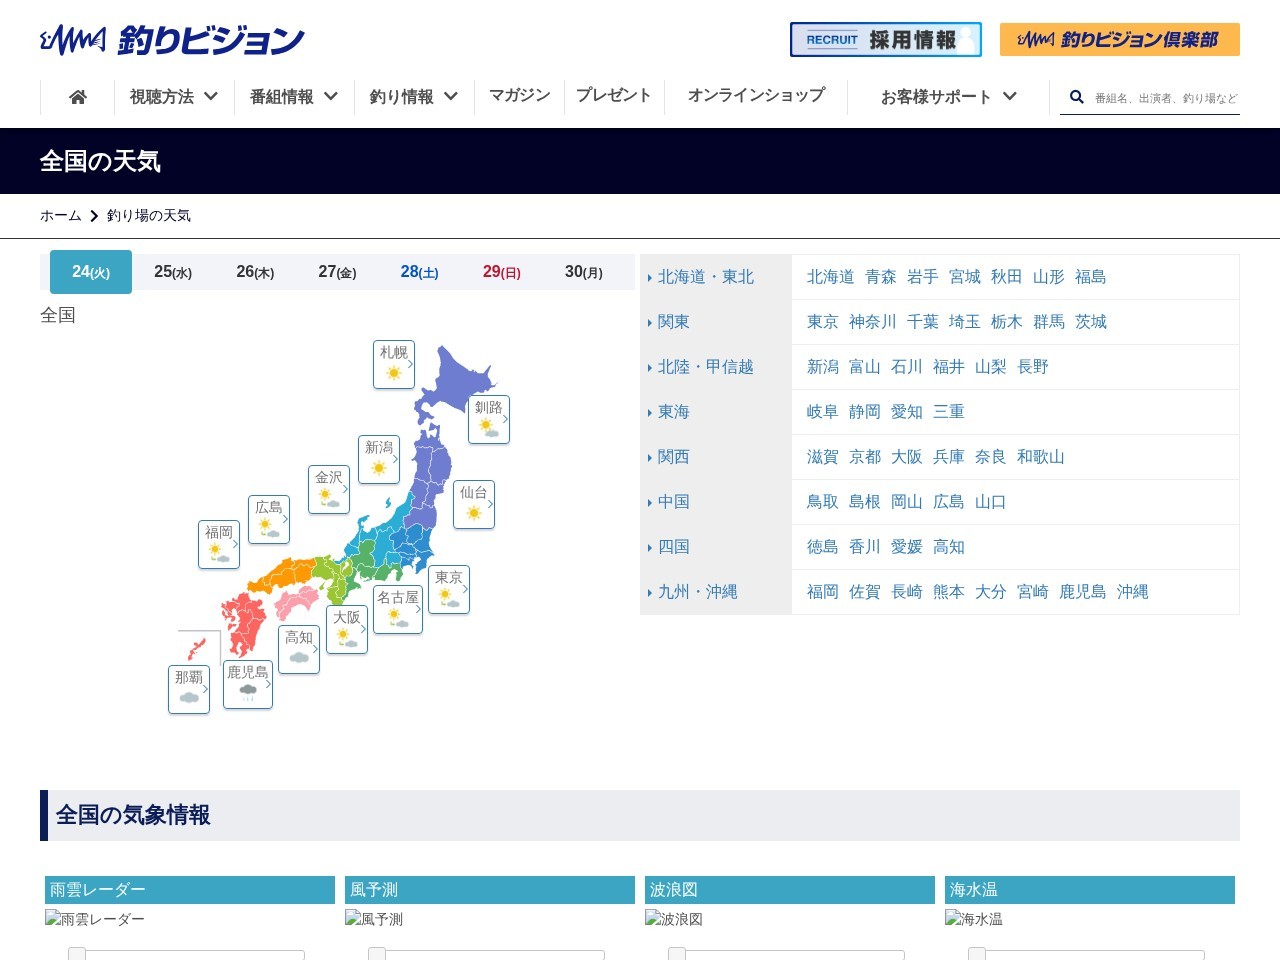
Task: Select the Fukuoka weather marker on map
Action: (x=219, y=544)
